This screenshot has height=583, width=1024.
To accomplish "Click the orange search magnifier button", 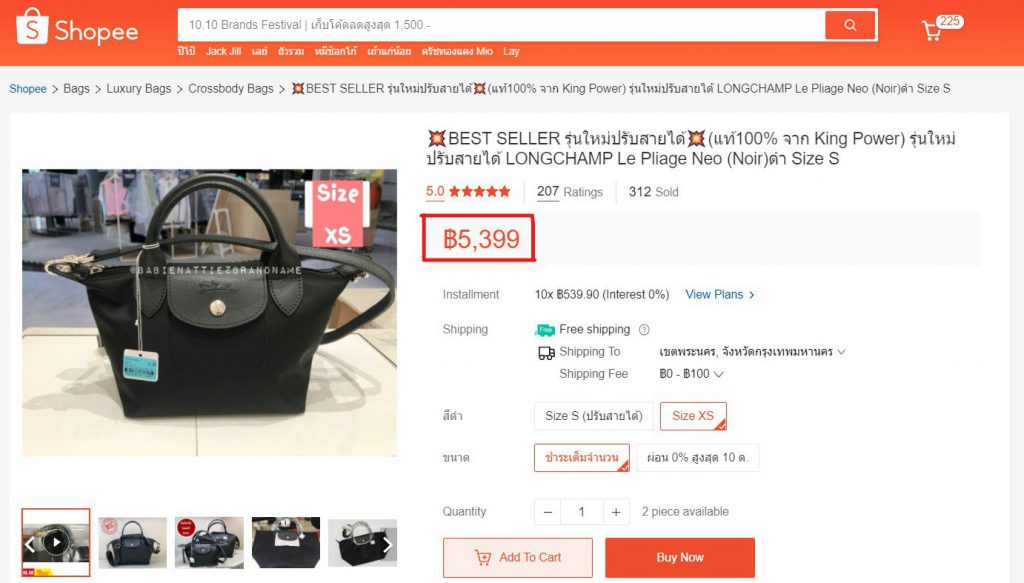I will tap(850, 25).
